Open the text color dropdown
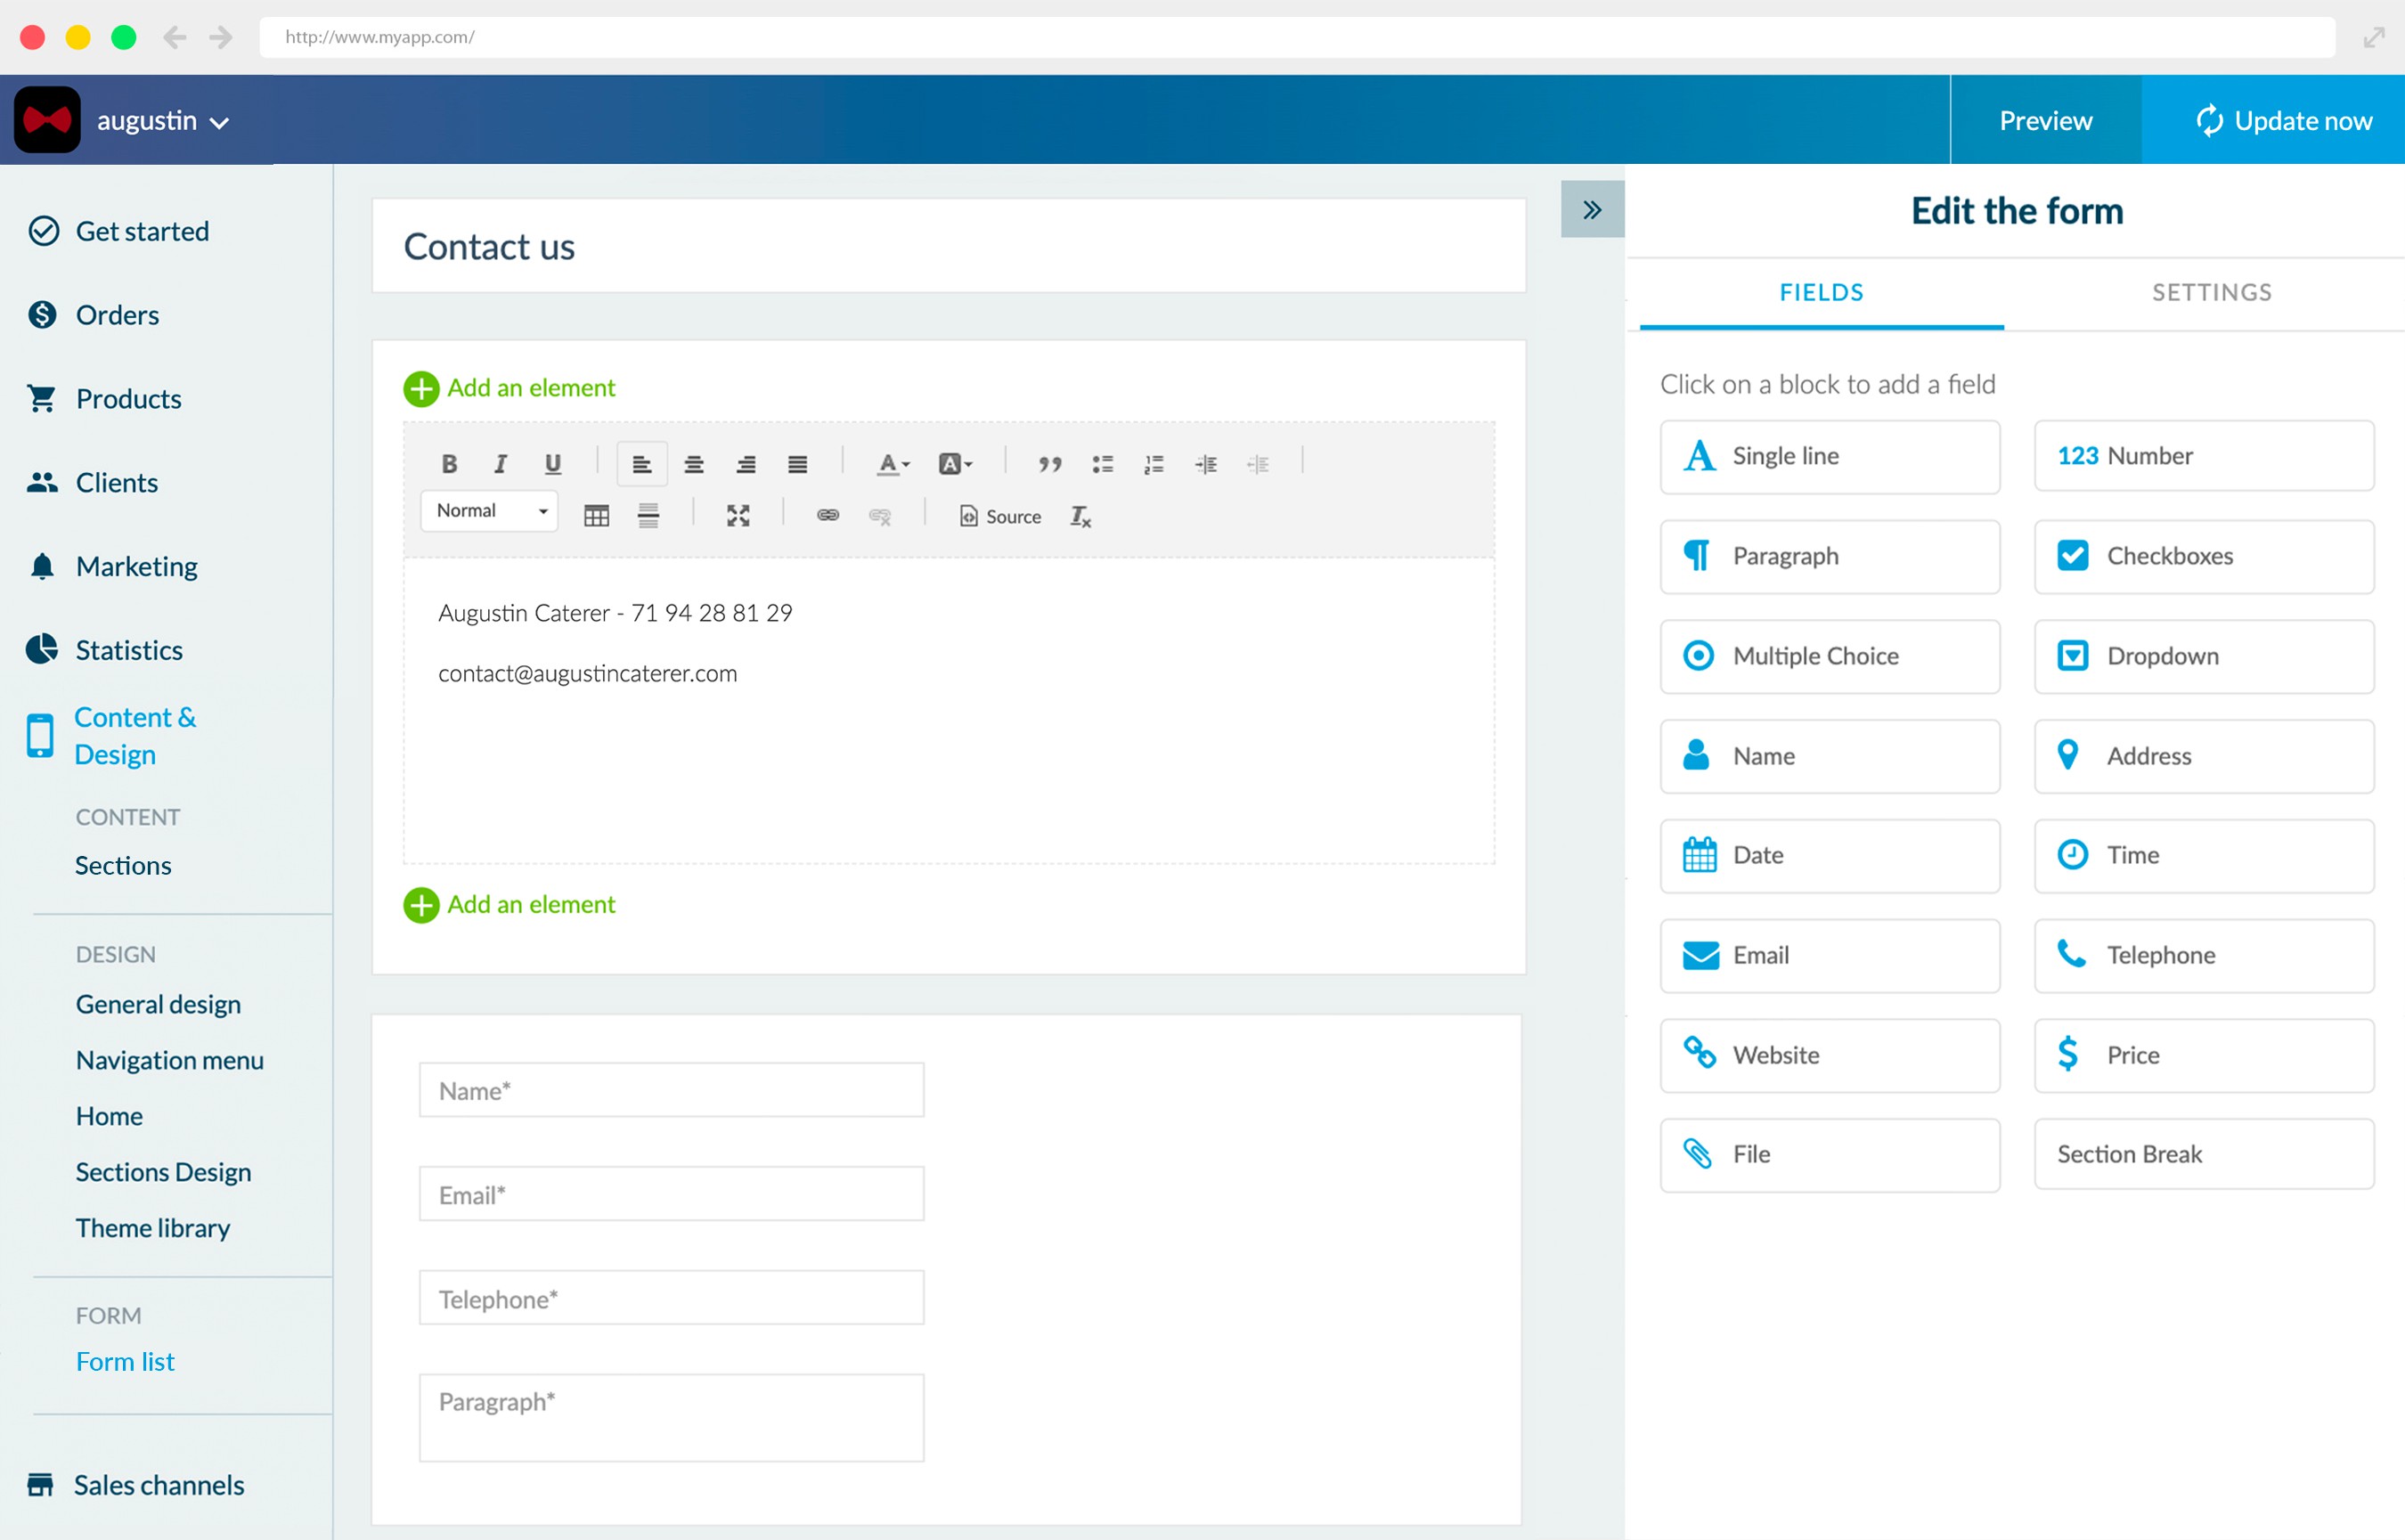This screenshot has width=2405, height=1540. pos(893,463)
